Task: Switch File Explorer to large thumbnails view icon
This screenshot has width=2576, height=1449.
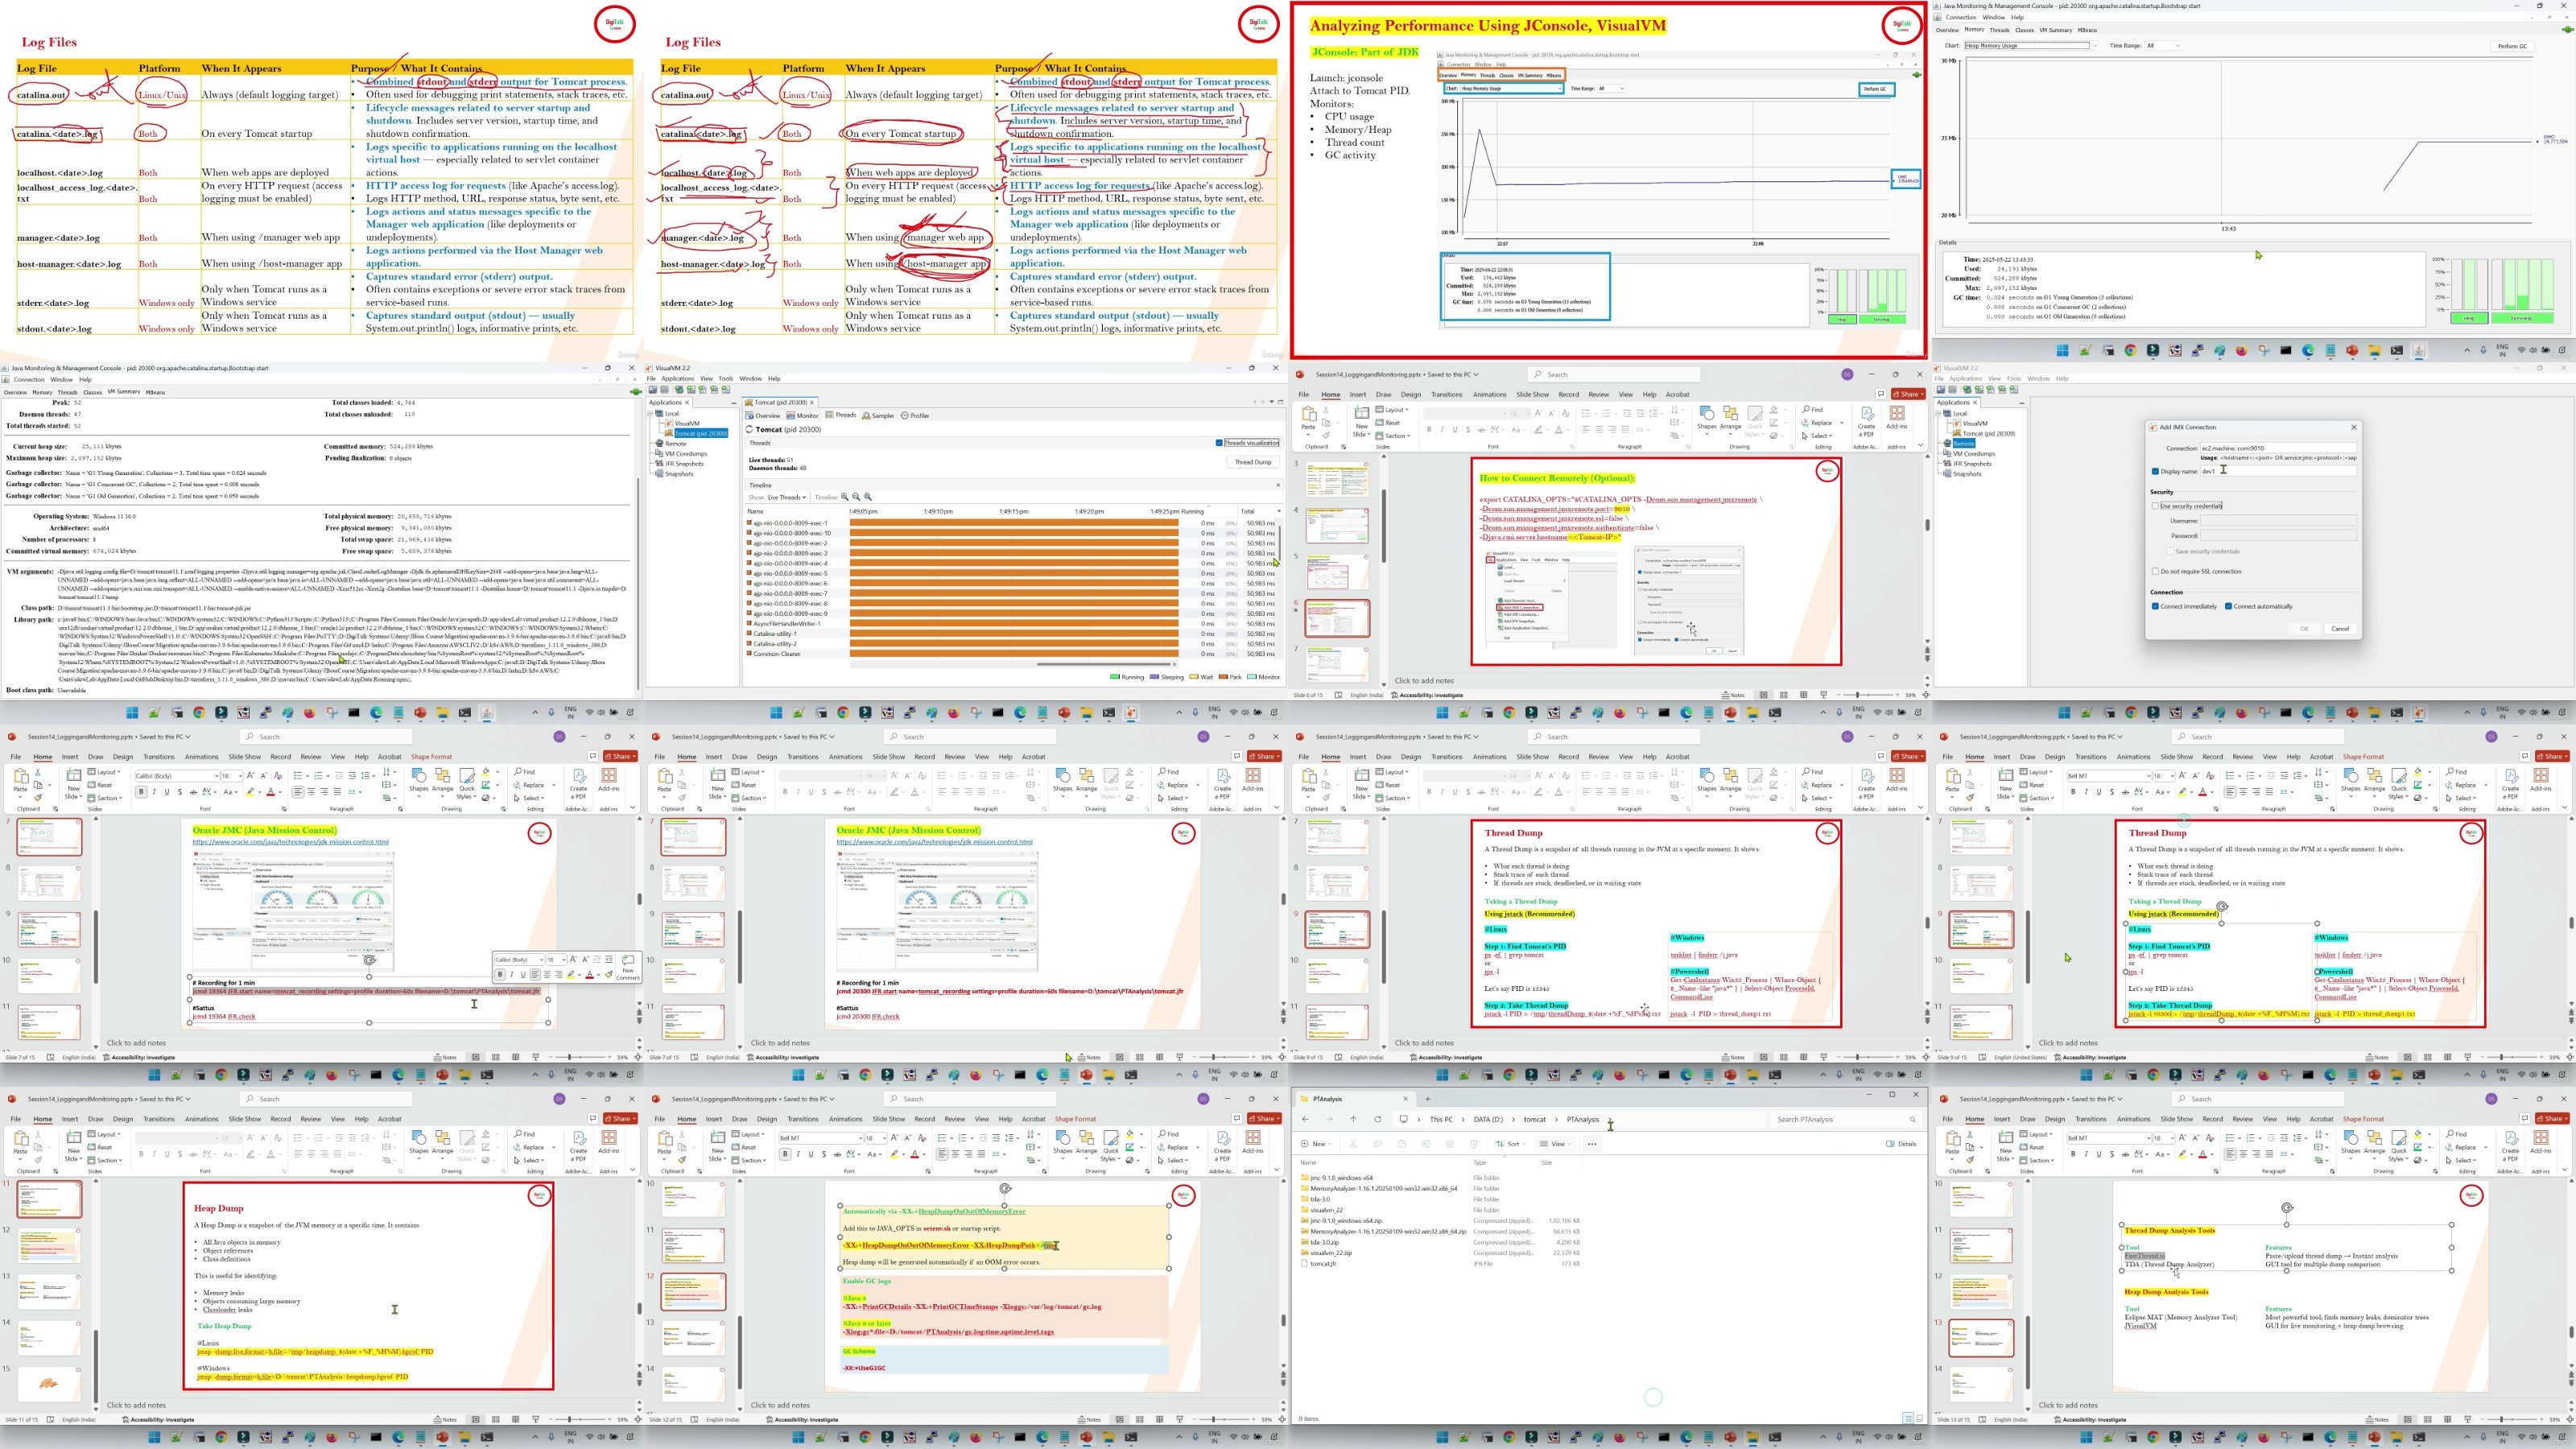Action: (x=1920, y=1418)
